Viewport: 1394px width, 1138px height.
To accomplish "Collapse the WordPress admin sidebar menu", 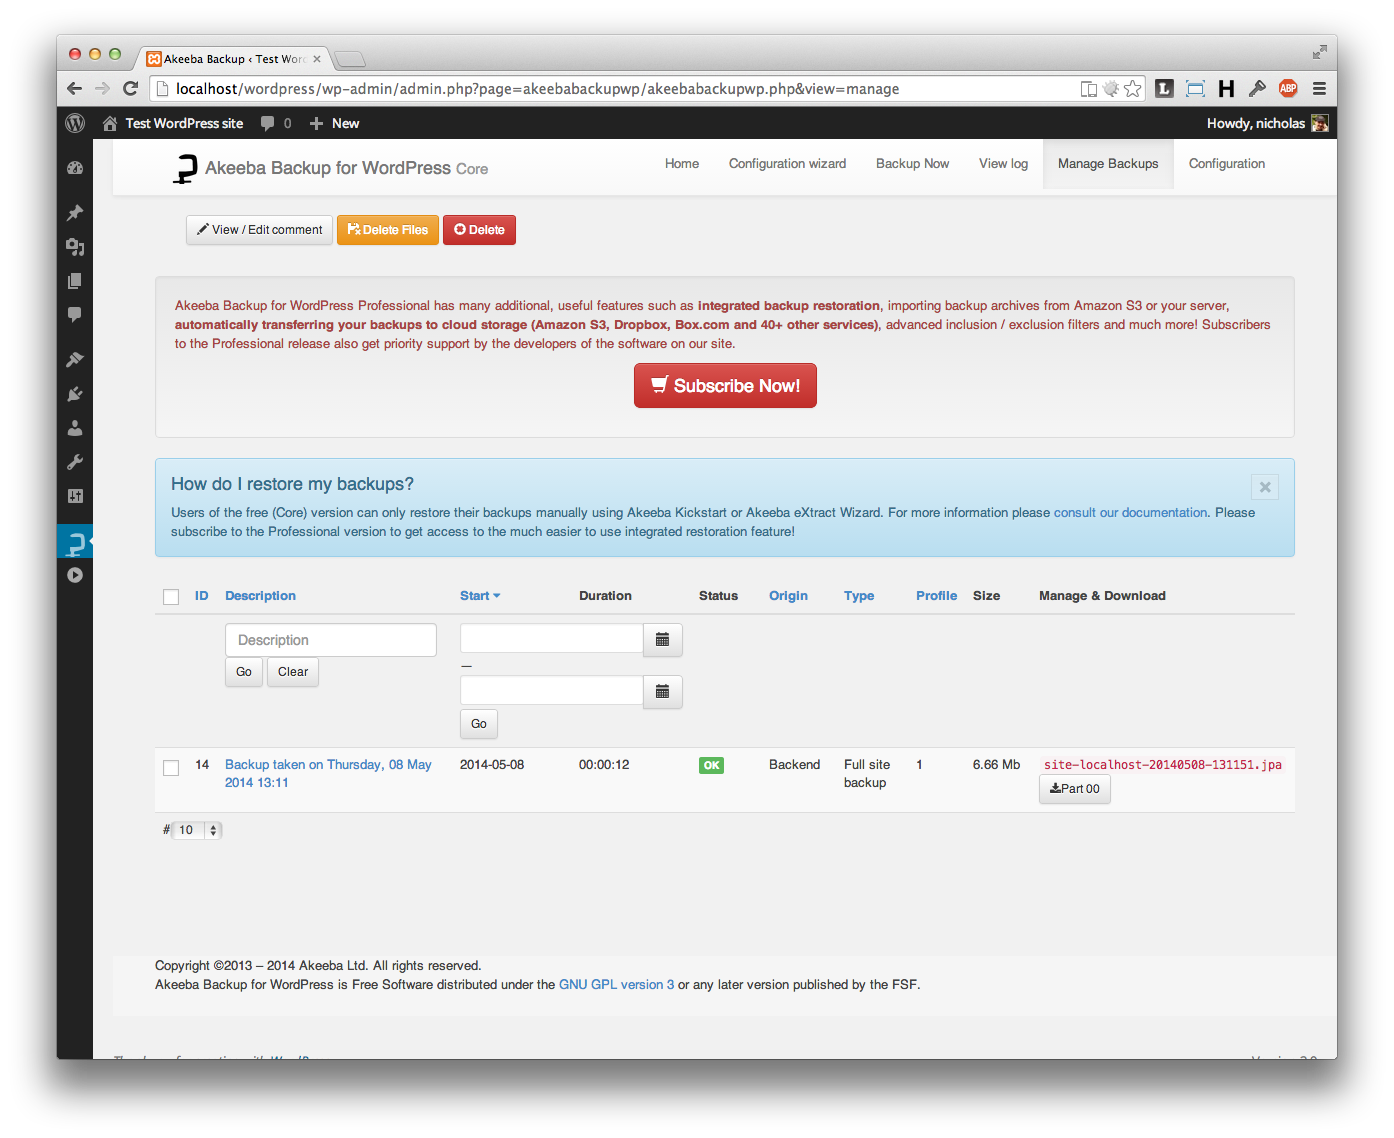I will [75, 575].
